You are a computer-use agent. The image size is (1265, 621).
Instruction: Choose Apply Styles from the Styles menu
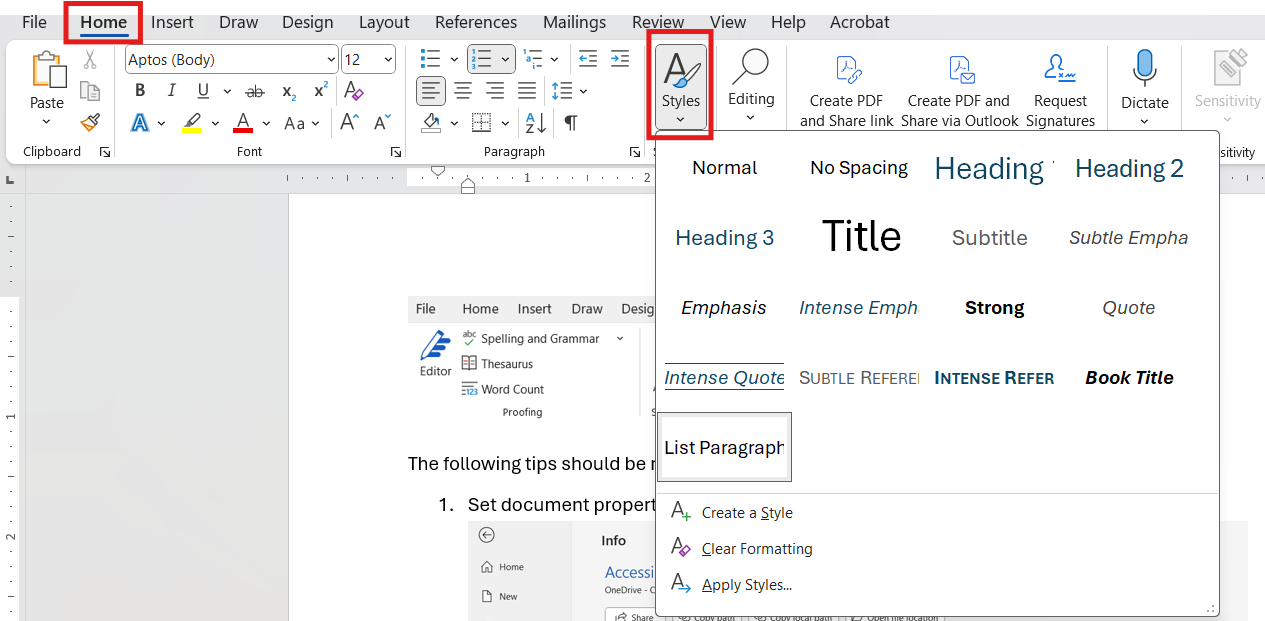tap(744, 584)
